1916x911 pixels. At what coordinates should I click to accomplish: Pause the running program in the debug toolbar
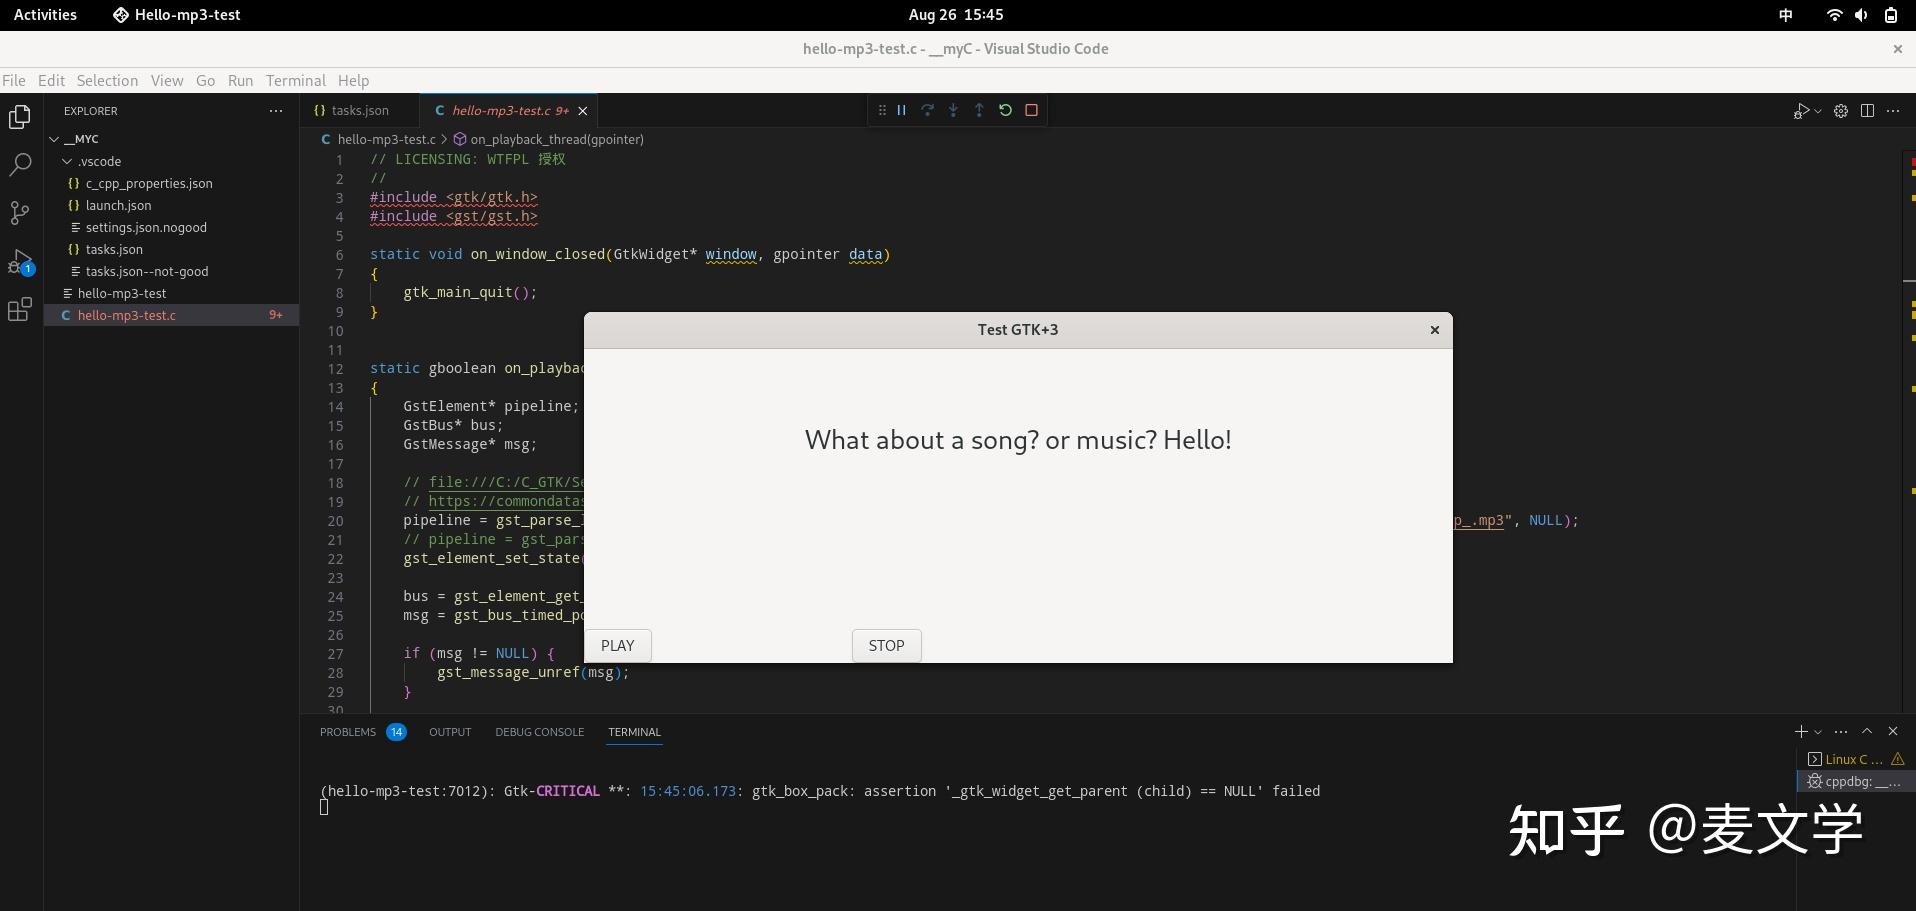pyautogui.click(x=901, y=110)
